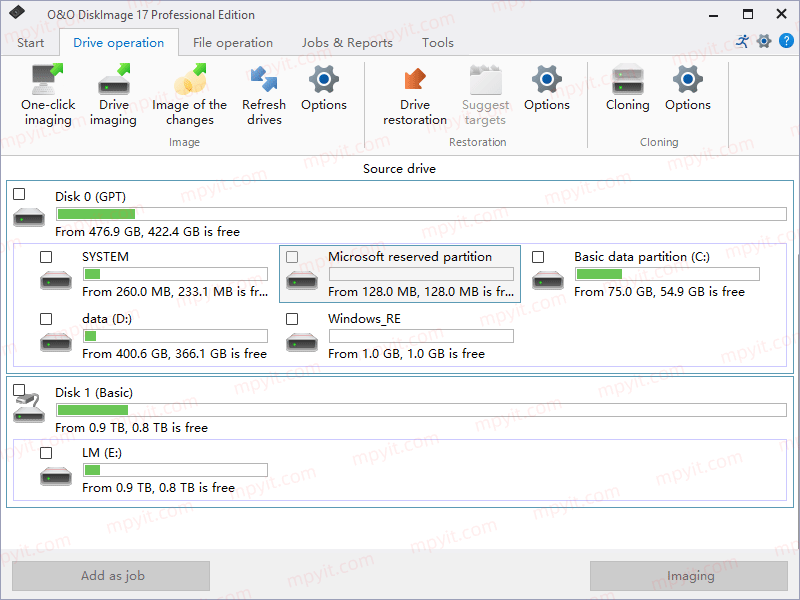The image size is (800, 600).
Task: Refresh drives list
Action: pyautogui.click(x=264, y=95)
